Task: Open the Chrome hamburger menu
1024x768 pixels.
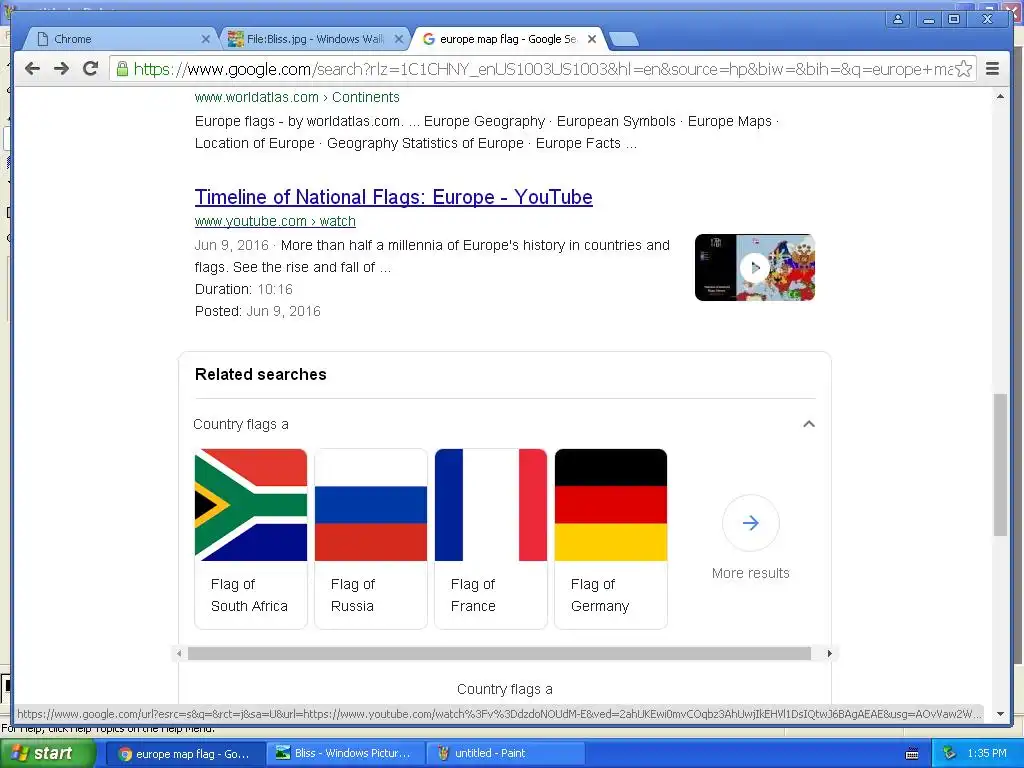Action: pyautogui.click(x=992, y=69)
